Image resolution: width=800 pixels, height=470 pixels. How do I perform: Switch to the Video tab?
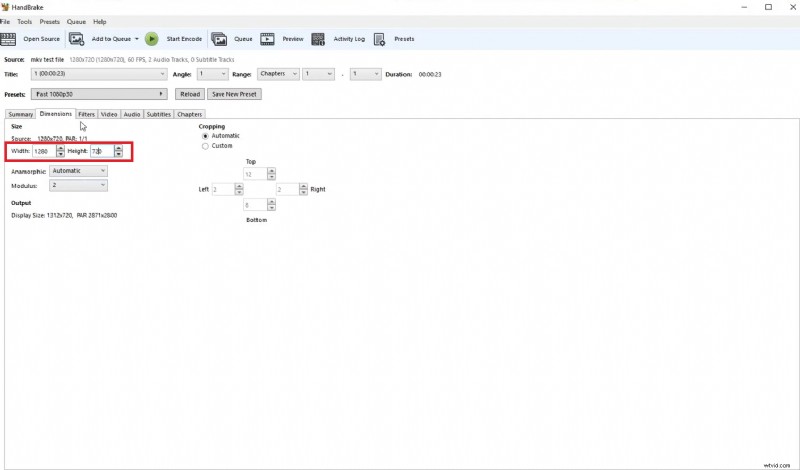[x=109, y=114]
